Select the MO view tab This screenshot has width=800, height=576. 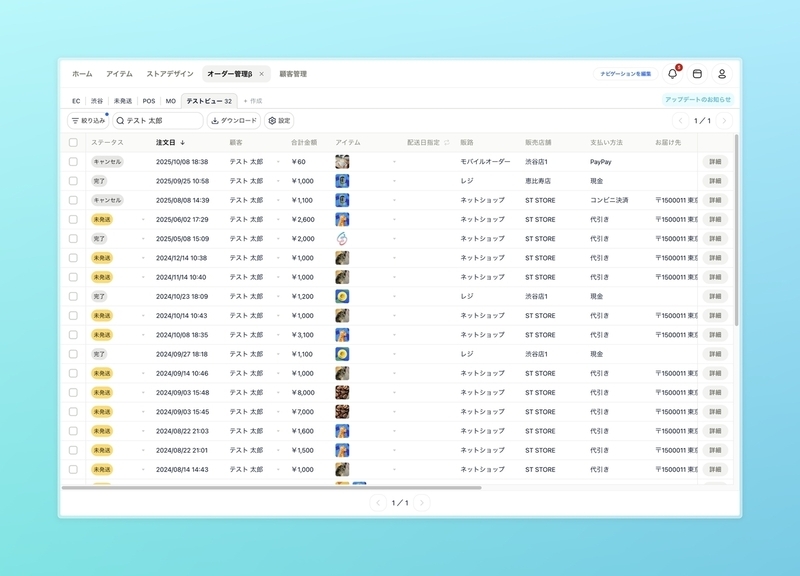pyautogui.click(x=170, y=101)
